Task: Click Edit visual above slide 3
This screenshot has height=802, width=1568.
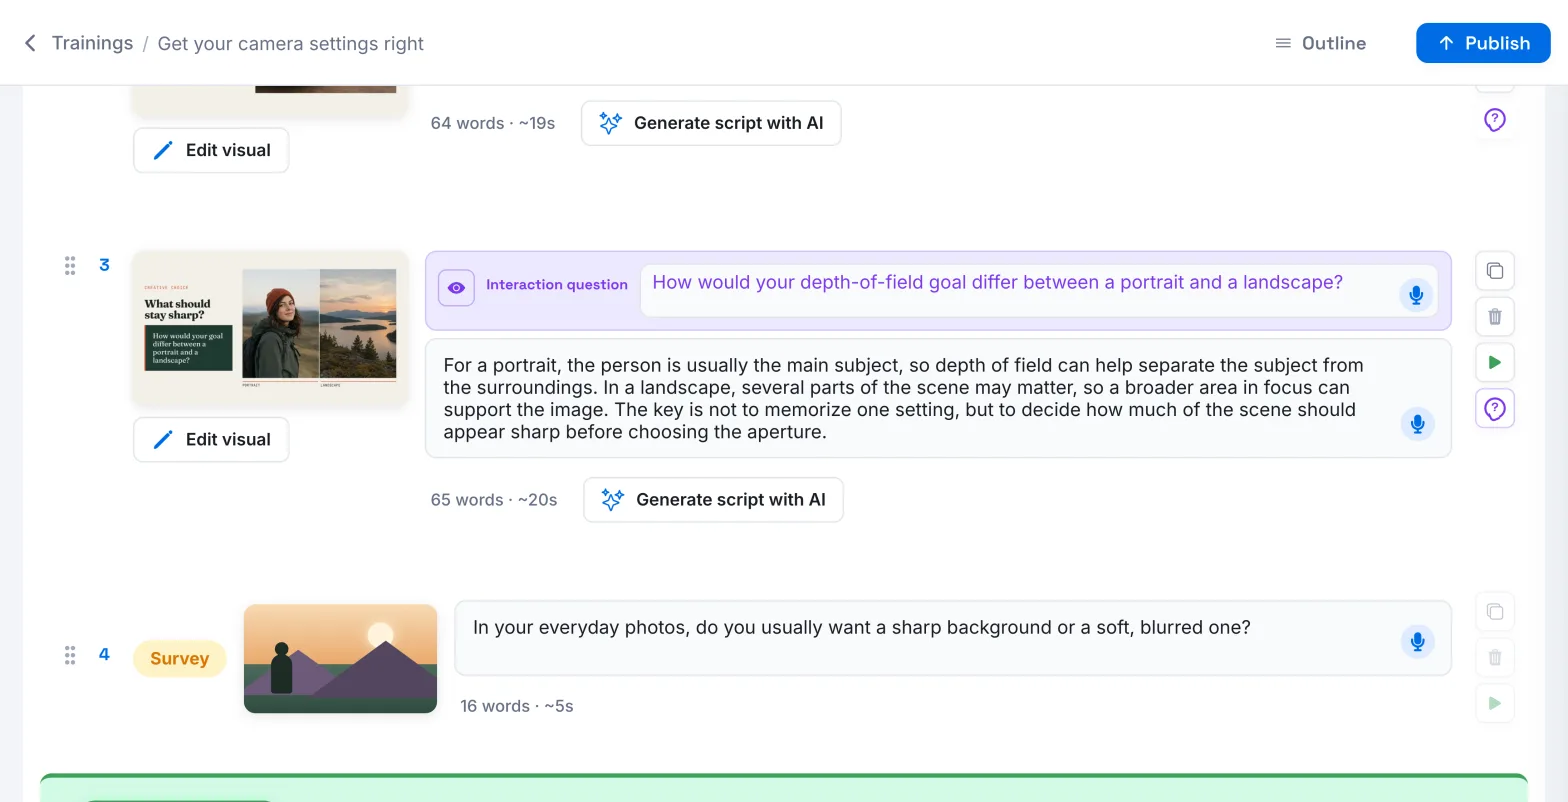Action: pyautogui.click(x=211, y=150)
